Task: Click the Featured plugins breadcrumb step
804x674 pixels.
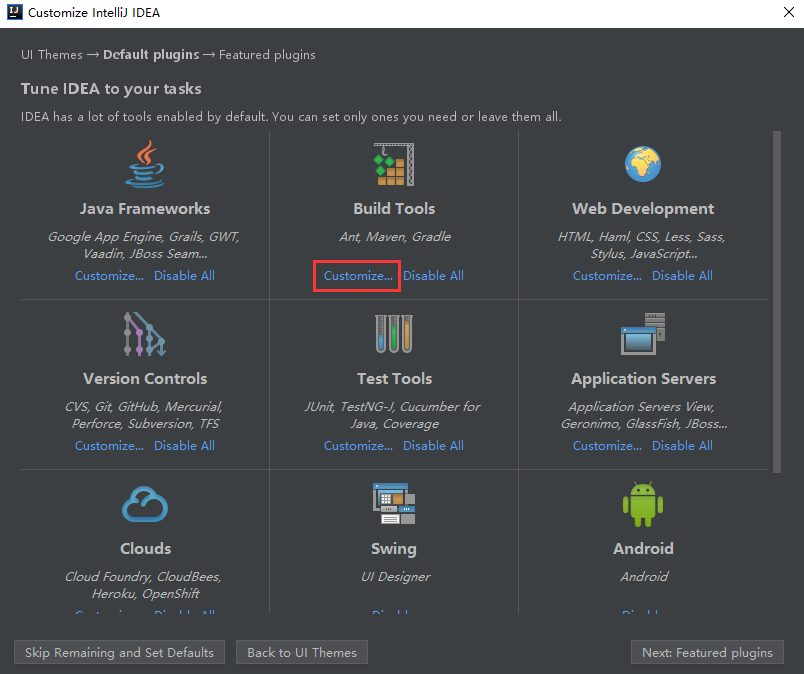Action: [267, 55]
